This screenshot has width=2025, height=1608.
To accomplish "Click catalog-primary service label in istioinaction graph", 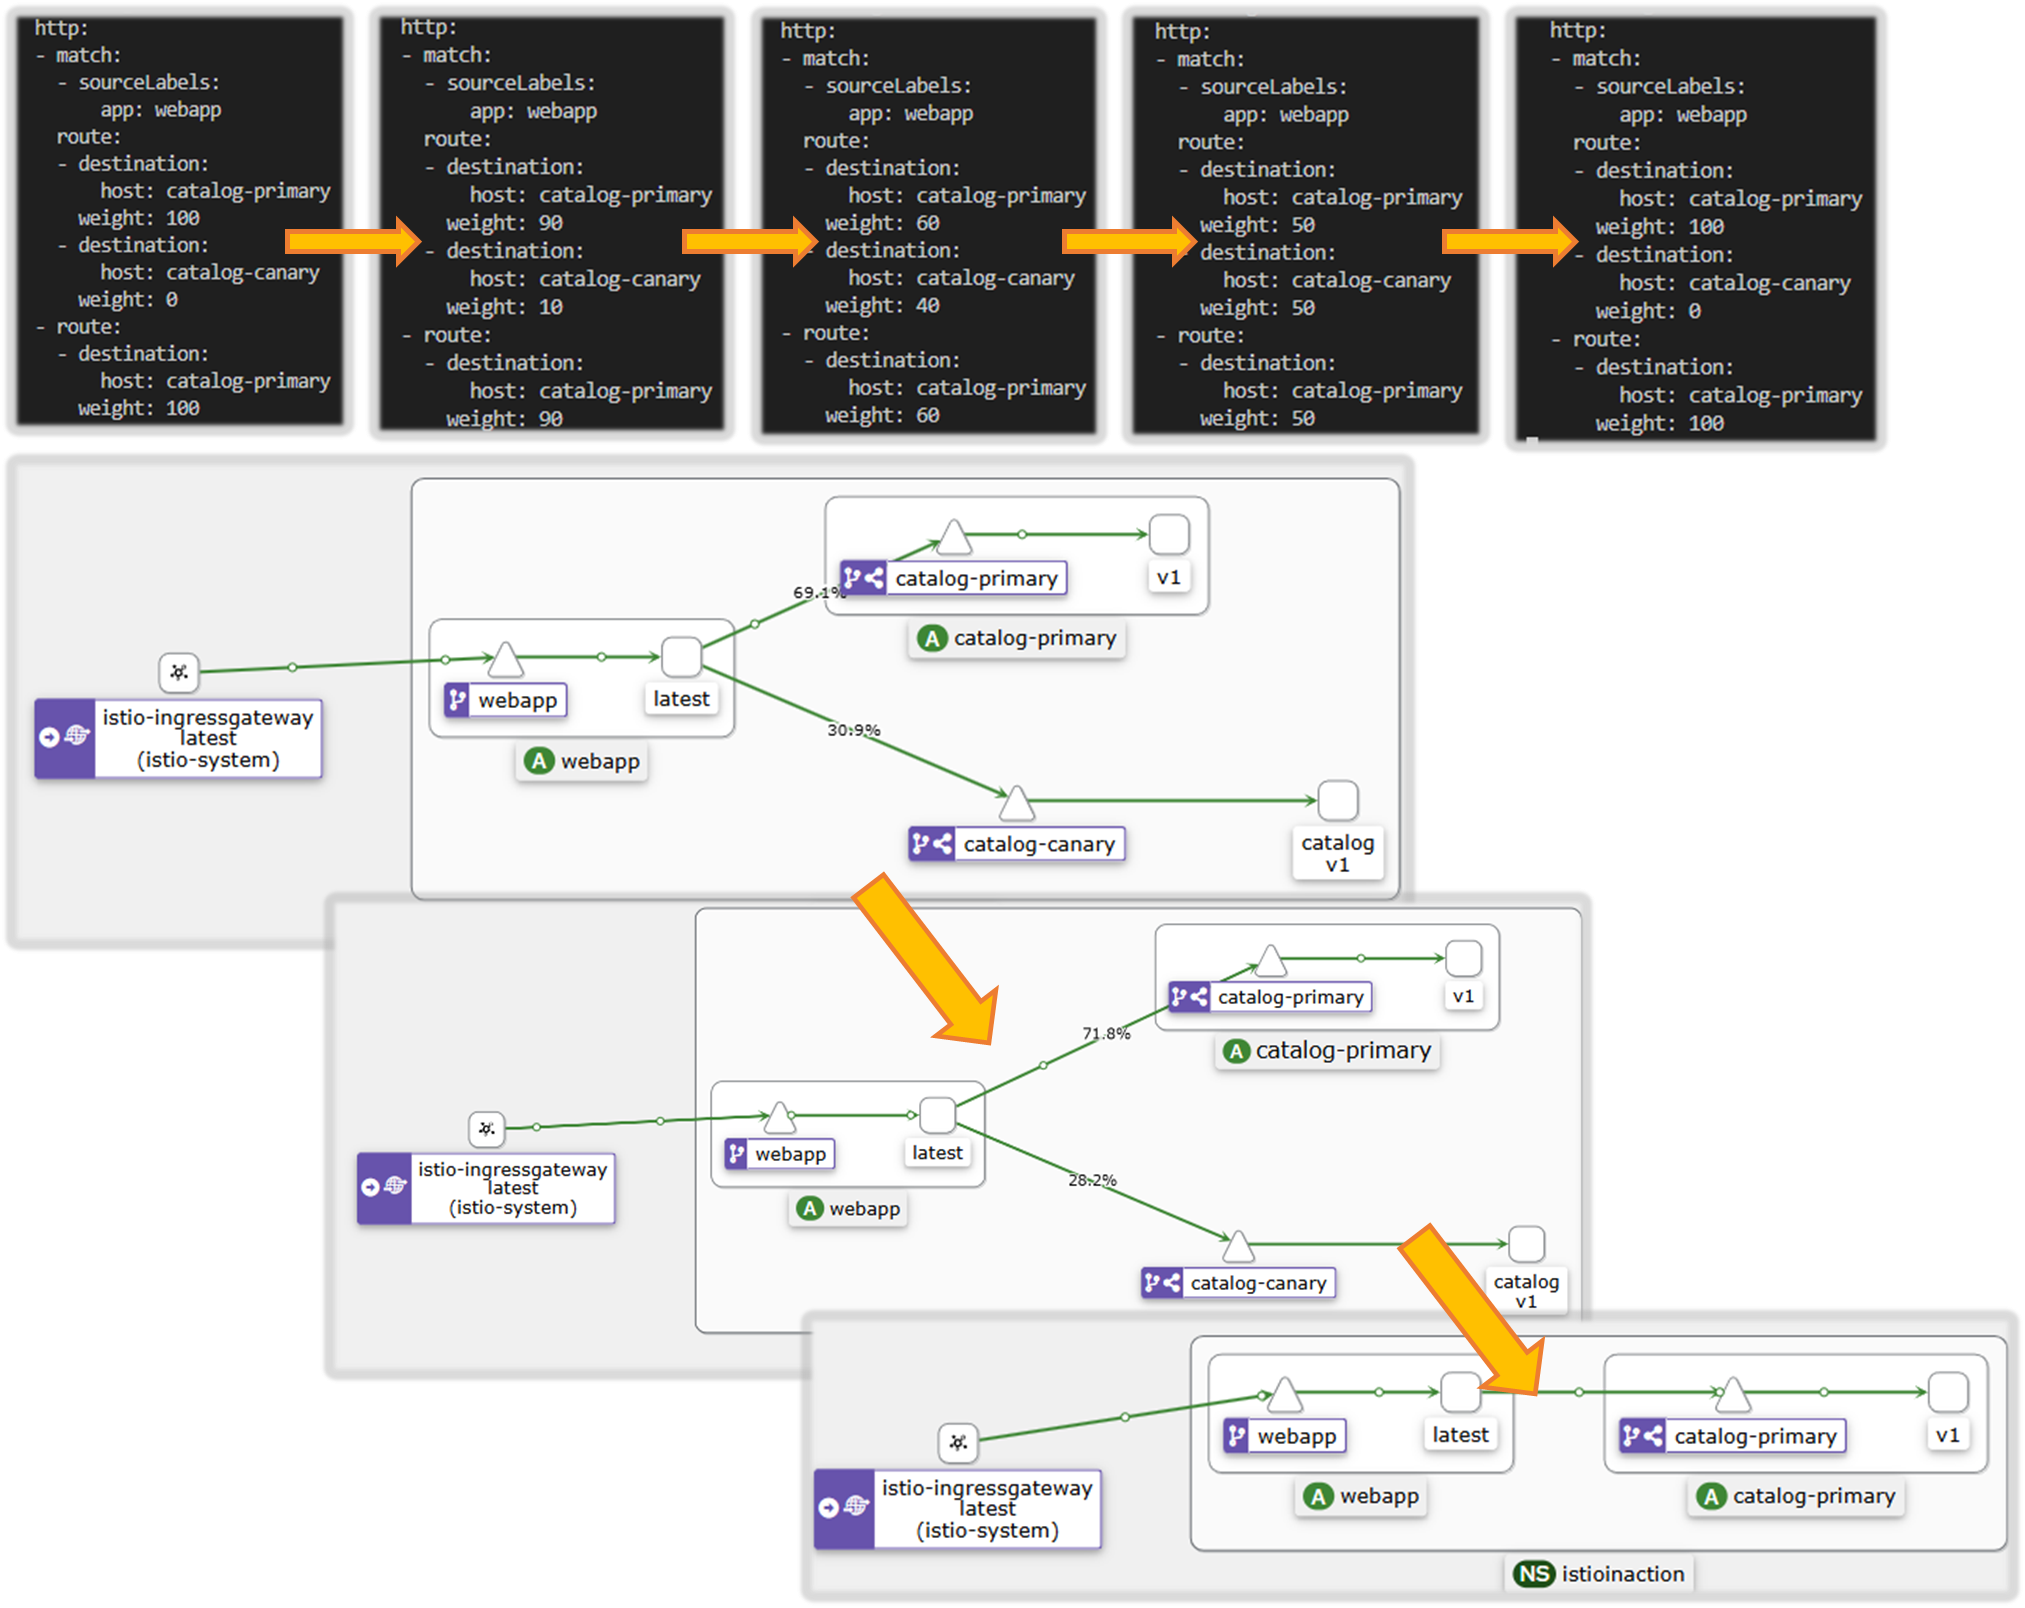I will click(1733, 1436).
